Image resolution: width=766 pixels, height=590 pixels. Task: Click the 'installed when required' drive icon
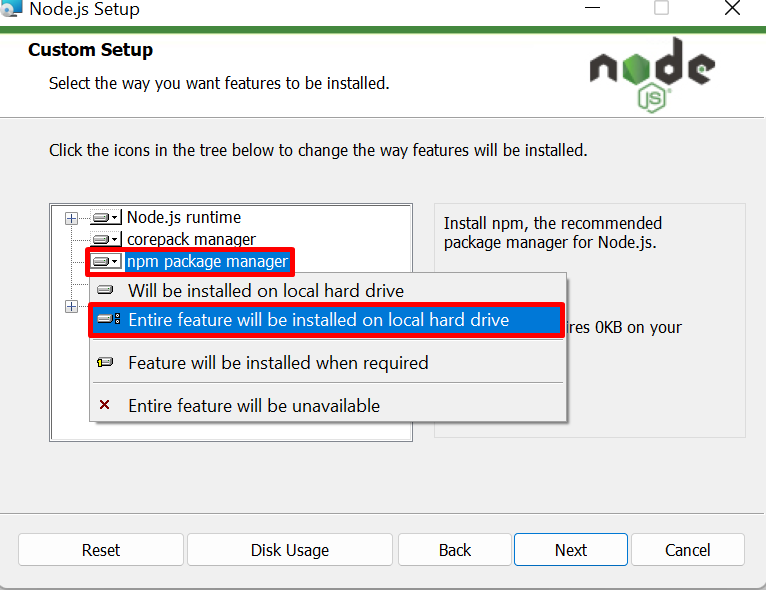(105, 362)
